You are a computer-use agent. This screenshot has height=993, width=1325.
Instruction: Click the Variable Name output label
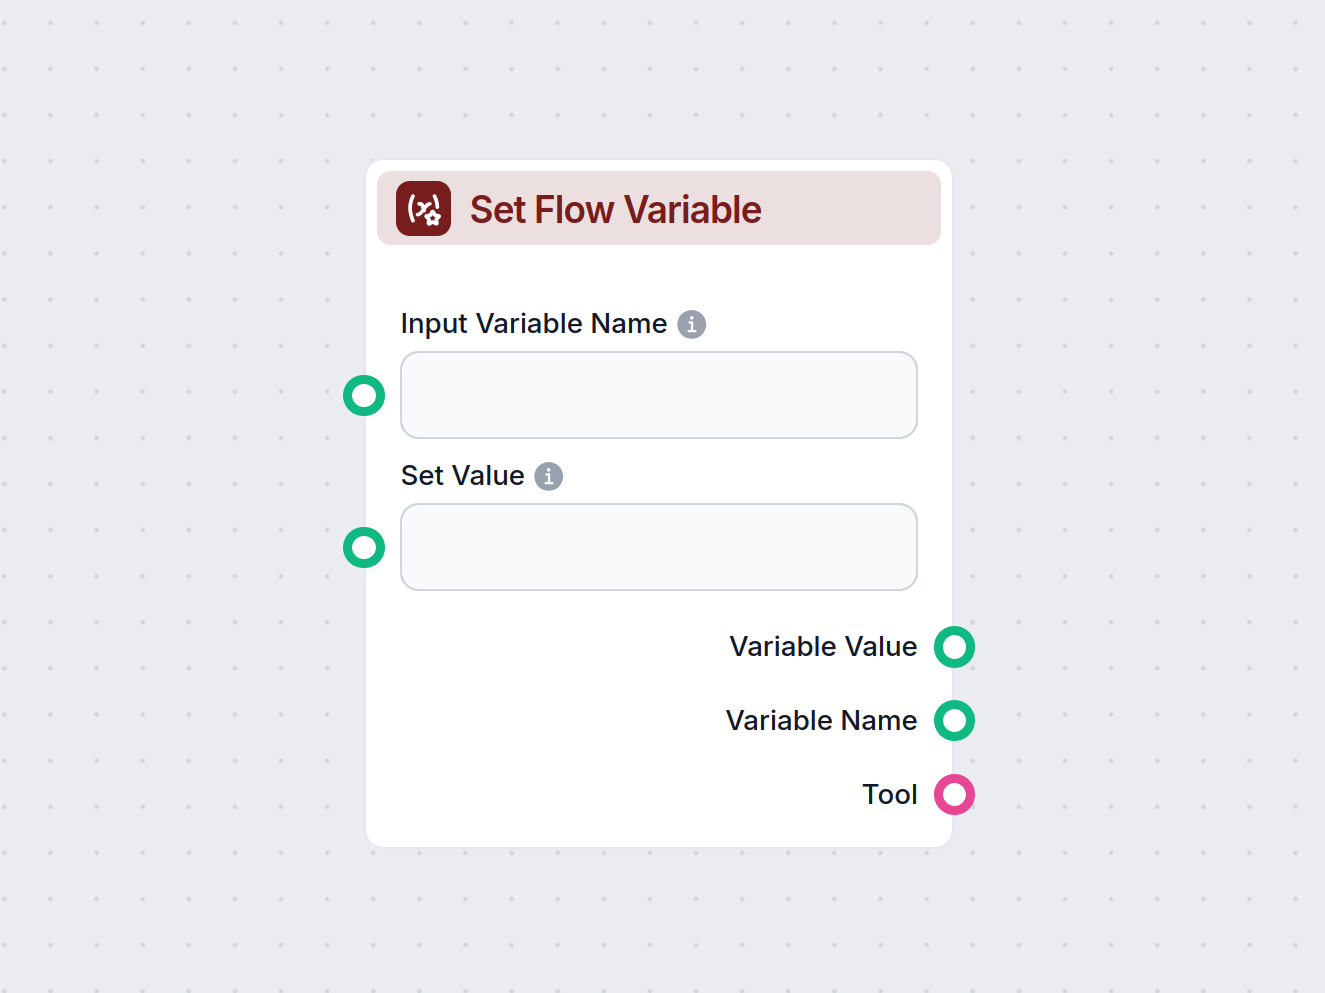[x=821, y=721]
